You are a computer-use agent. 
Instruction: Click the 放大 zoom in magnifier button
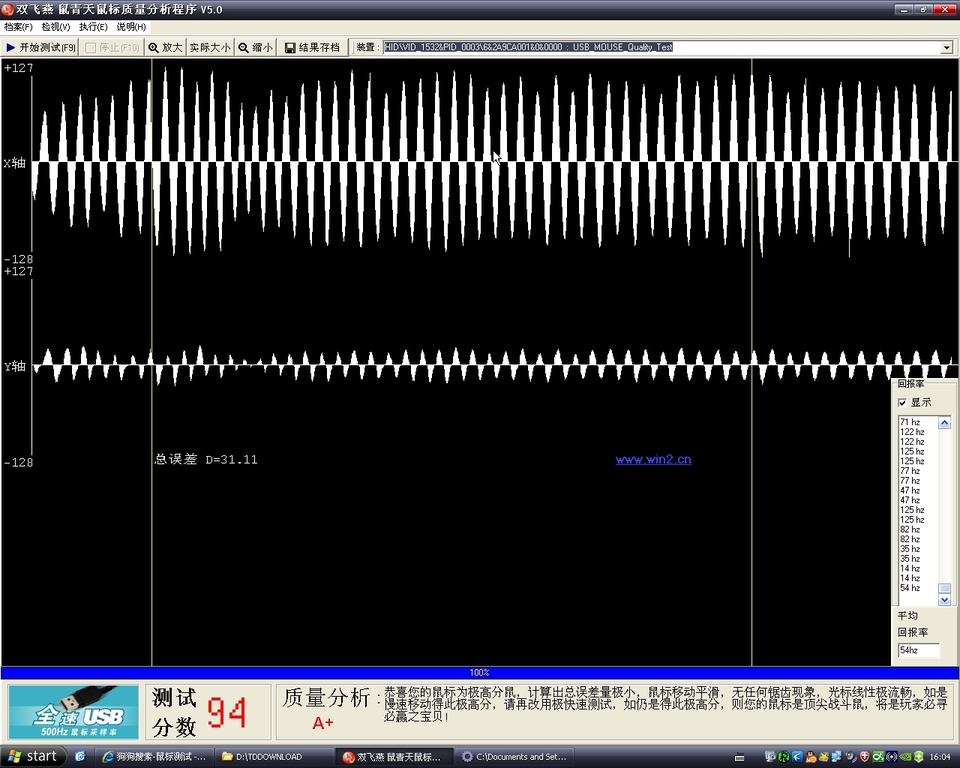coord(165,47)
